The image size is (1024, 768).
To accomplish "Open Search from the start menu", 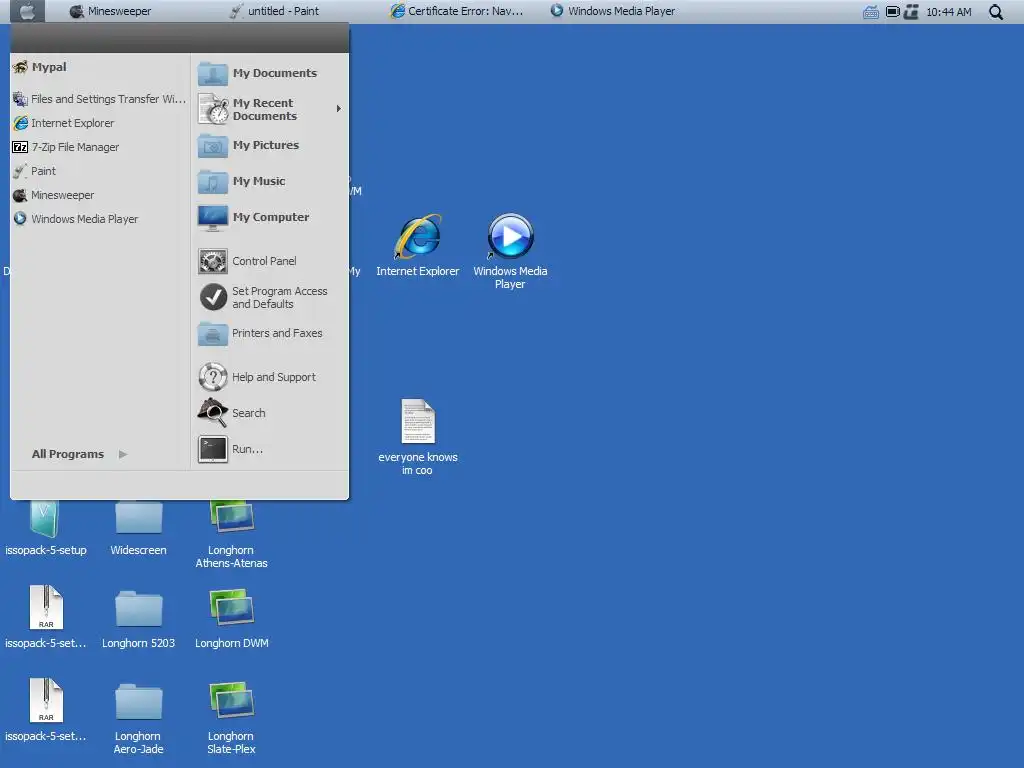I will (270, 413).
